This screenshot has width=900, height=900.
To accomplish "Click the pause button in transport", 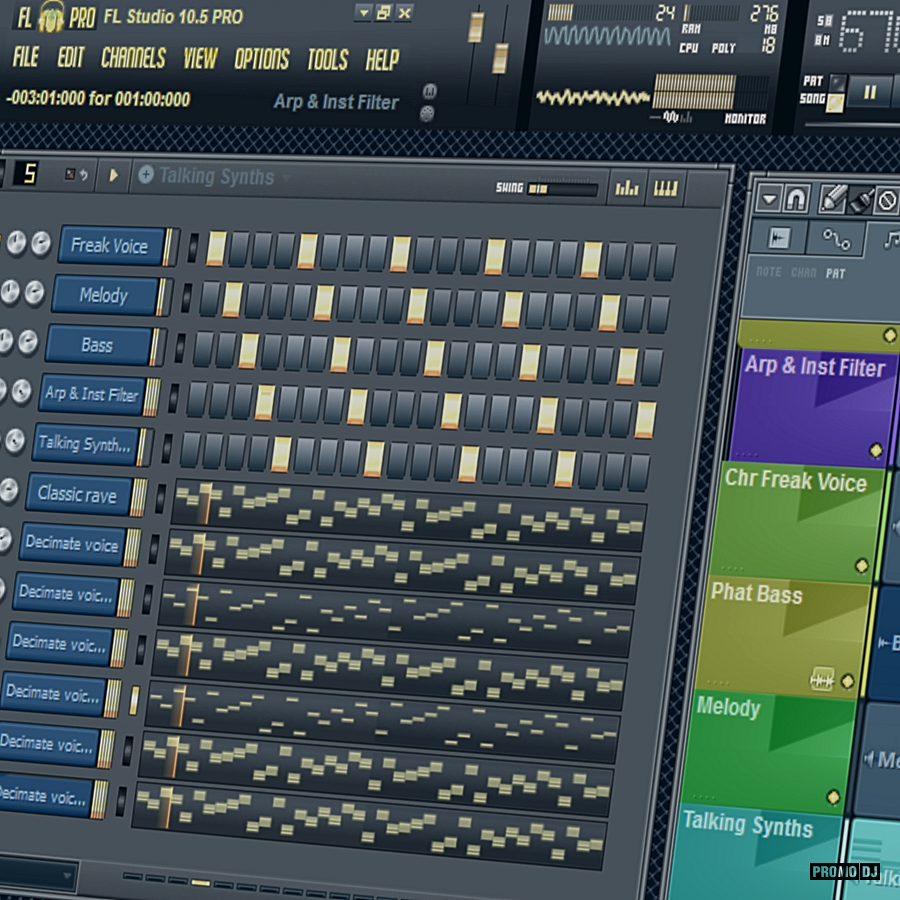I will click(x=870, y=92).
